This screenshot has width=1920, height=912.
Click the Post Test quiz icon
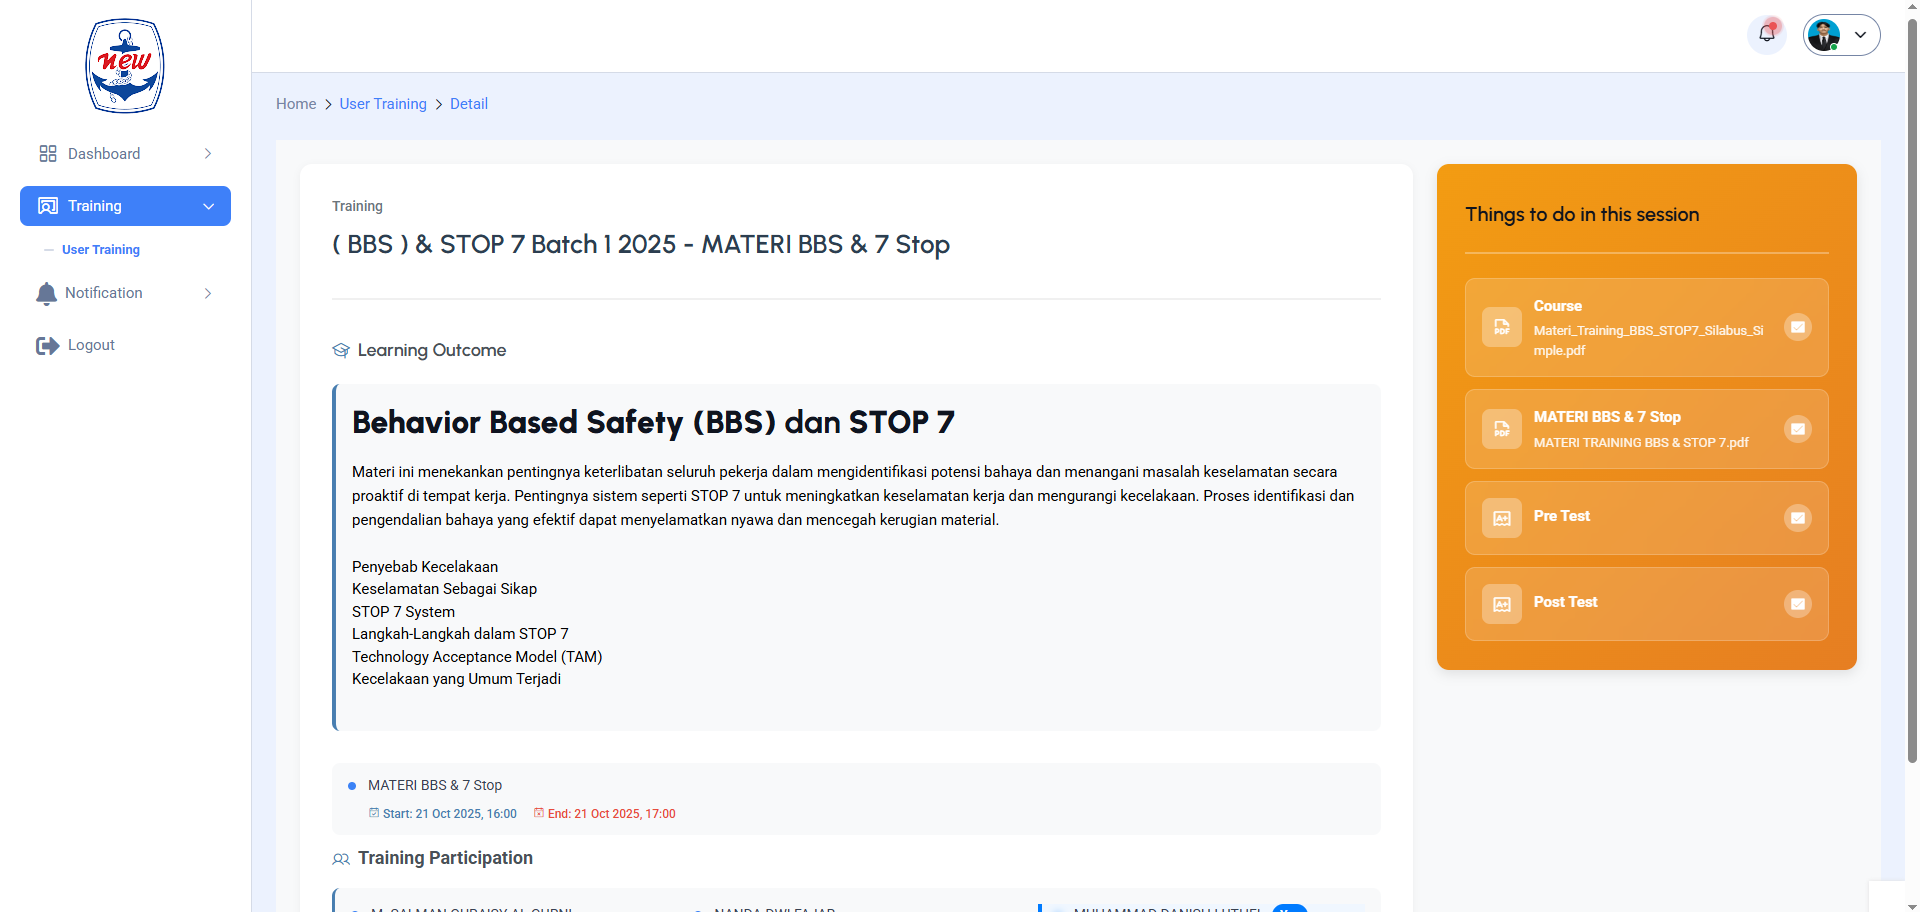coord(1502,604)
